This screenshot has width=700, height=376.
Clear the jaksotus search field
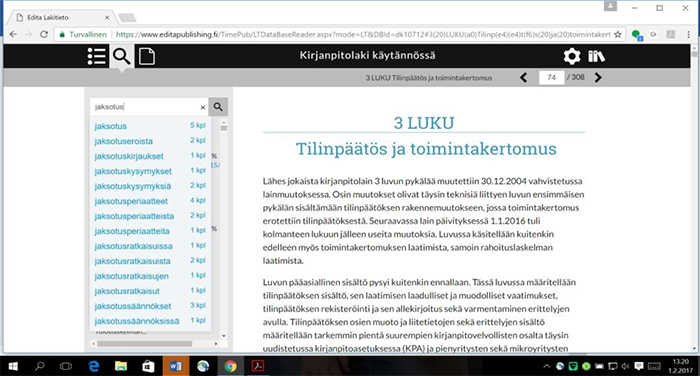203,107
